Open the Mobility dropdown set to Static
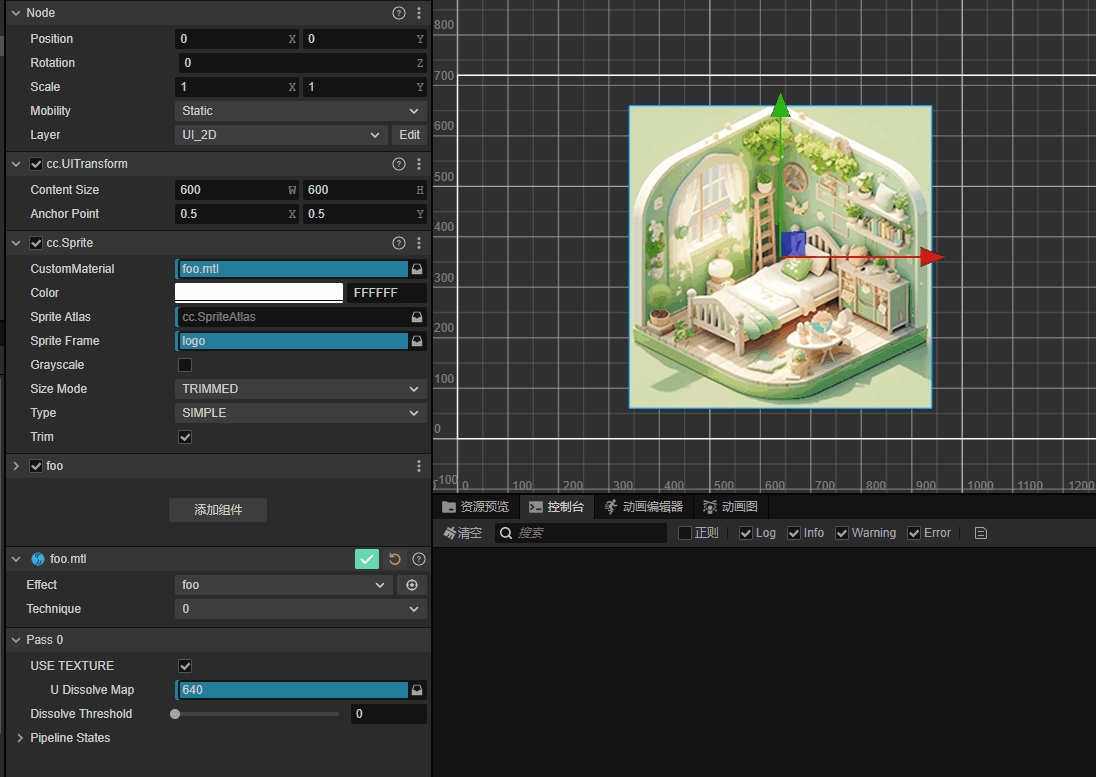Screen dimensions: 1096x777 [x=300, y=110]
